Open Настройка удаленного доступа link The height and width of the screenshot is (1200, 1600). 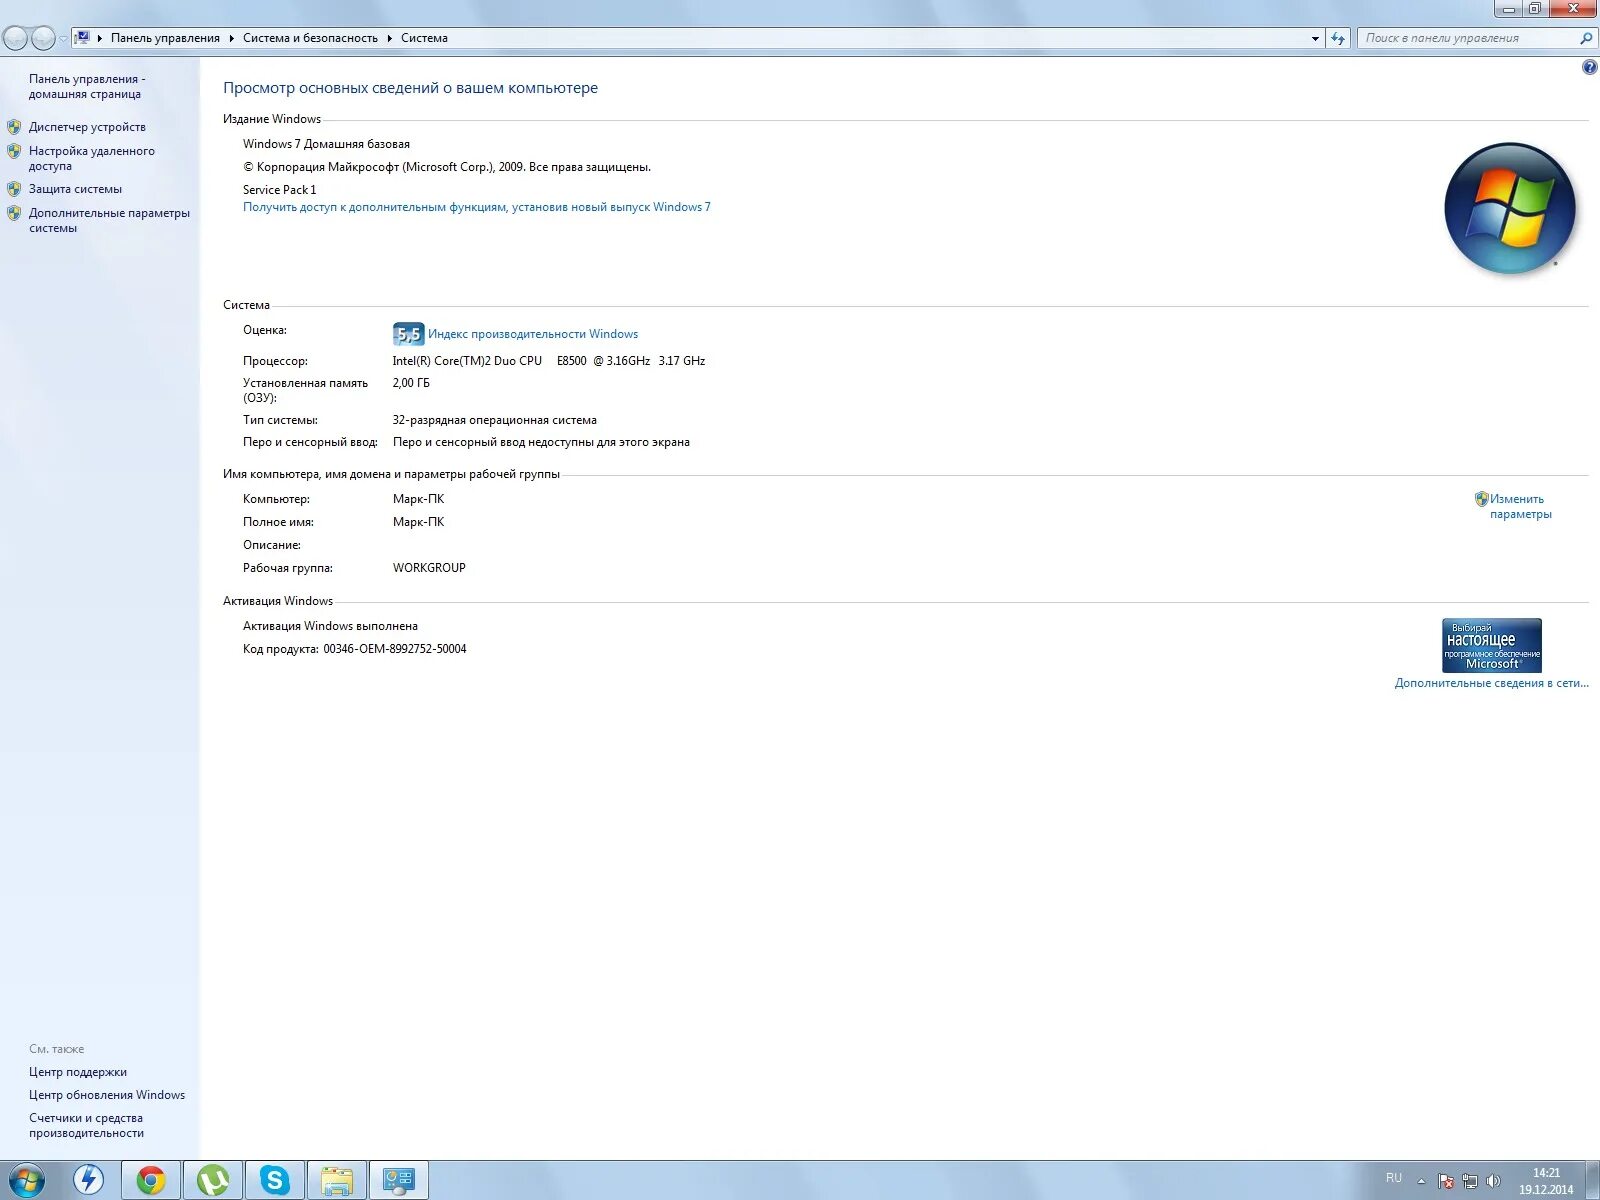pos(91,158)
